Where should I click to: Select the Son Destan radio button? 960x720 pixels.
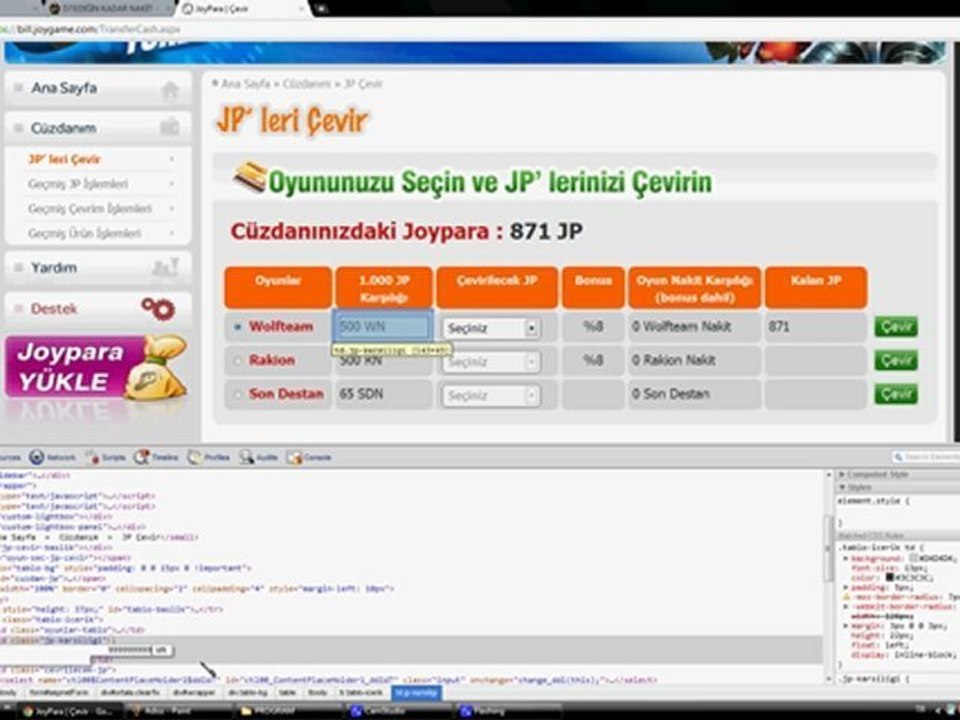[x=238, y=394]
